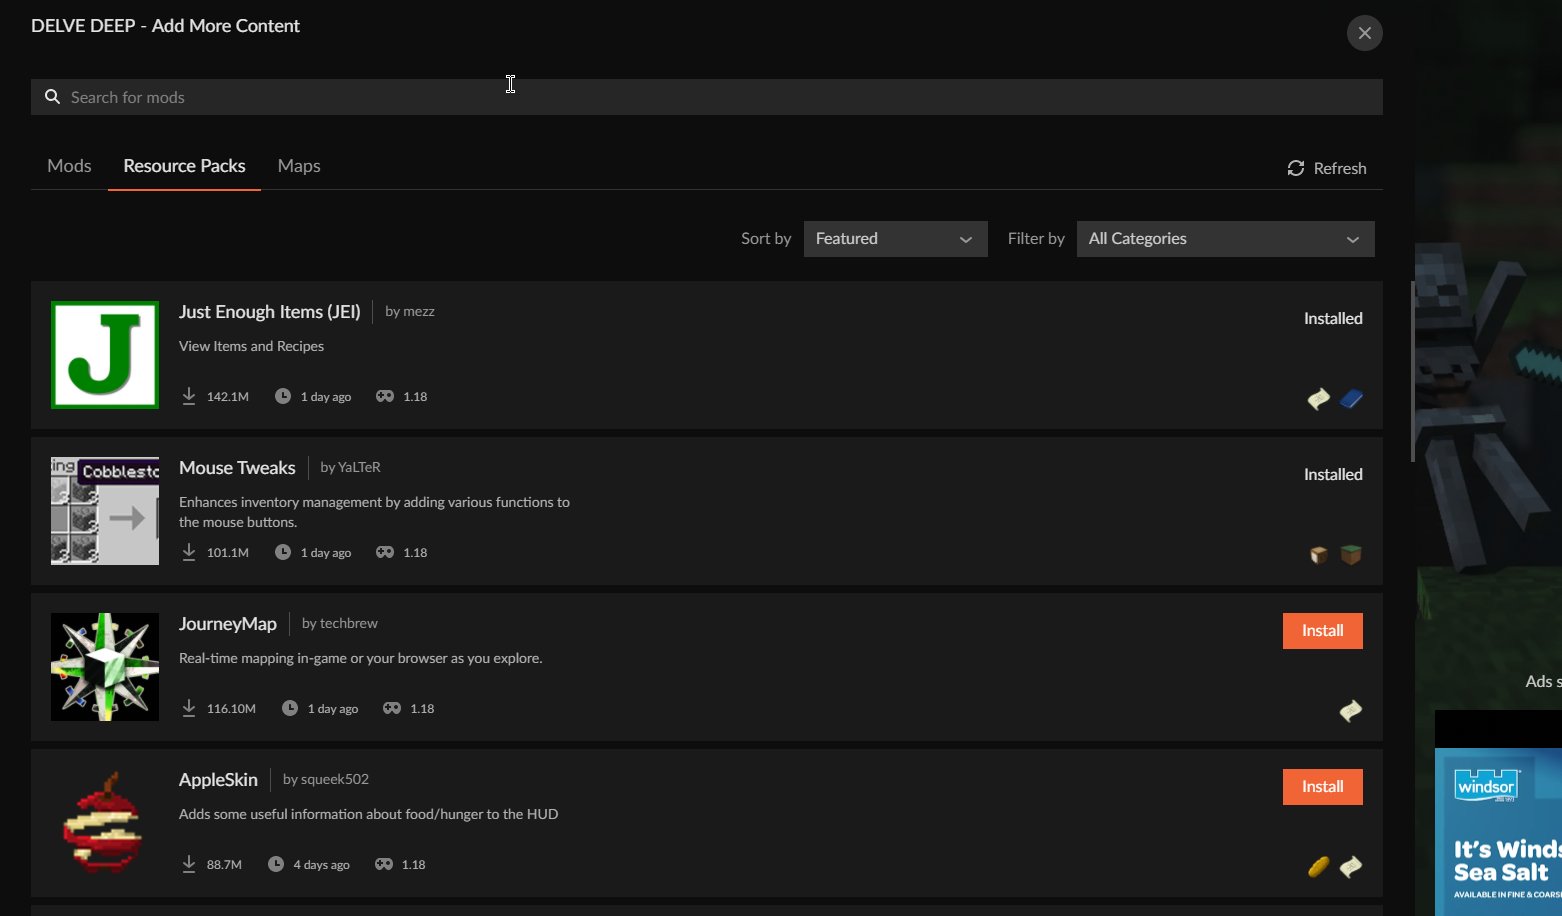Click the download arrow icon beside 142.1M
Screen dimensions: 1562x916
189,396
